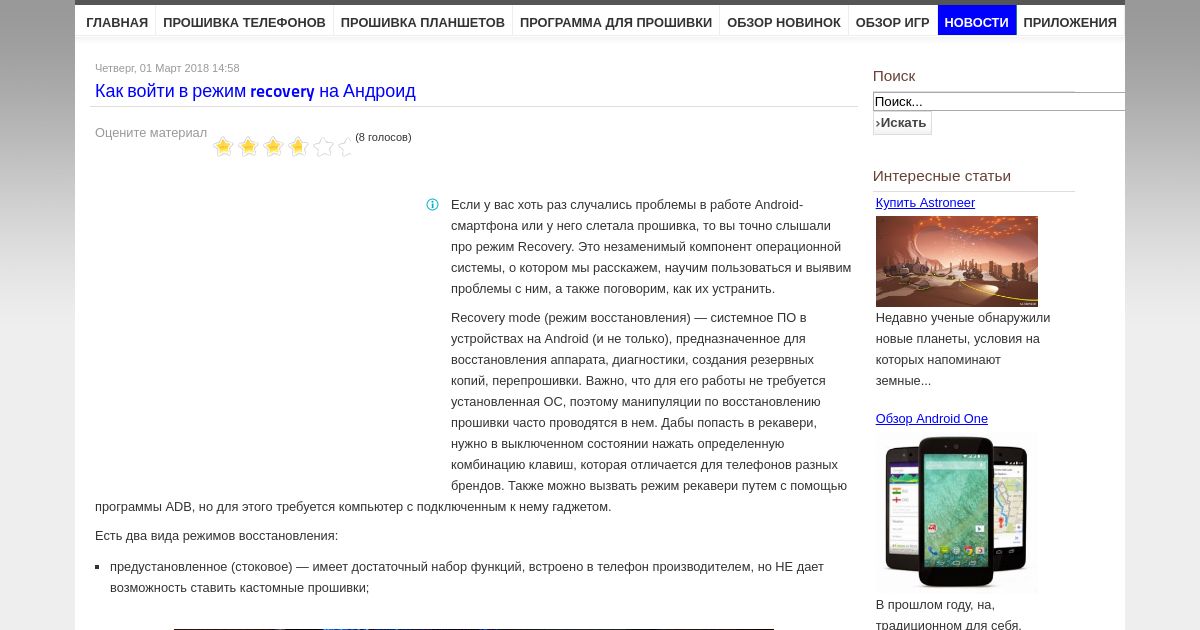Rate the article four stars

click(298, 147)
